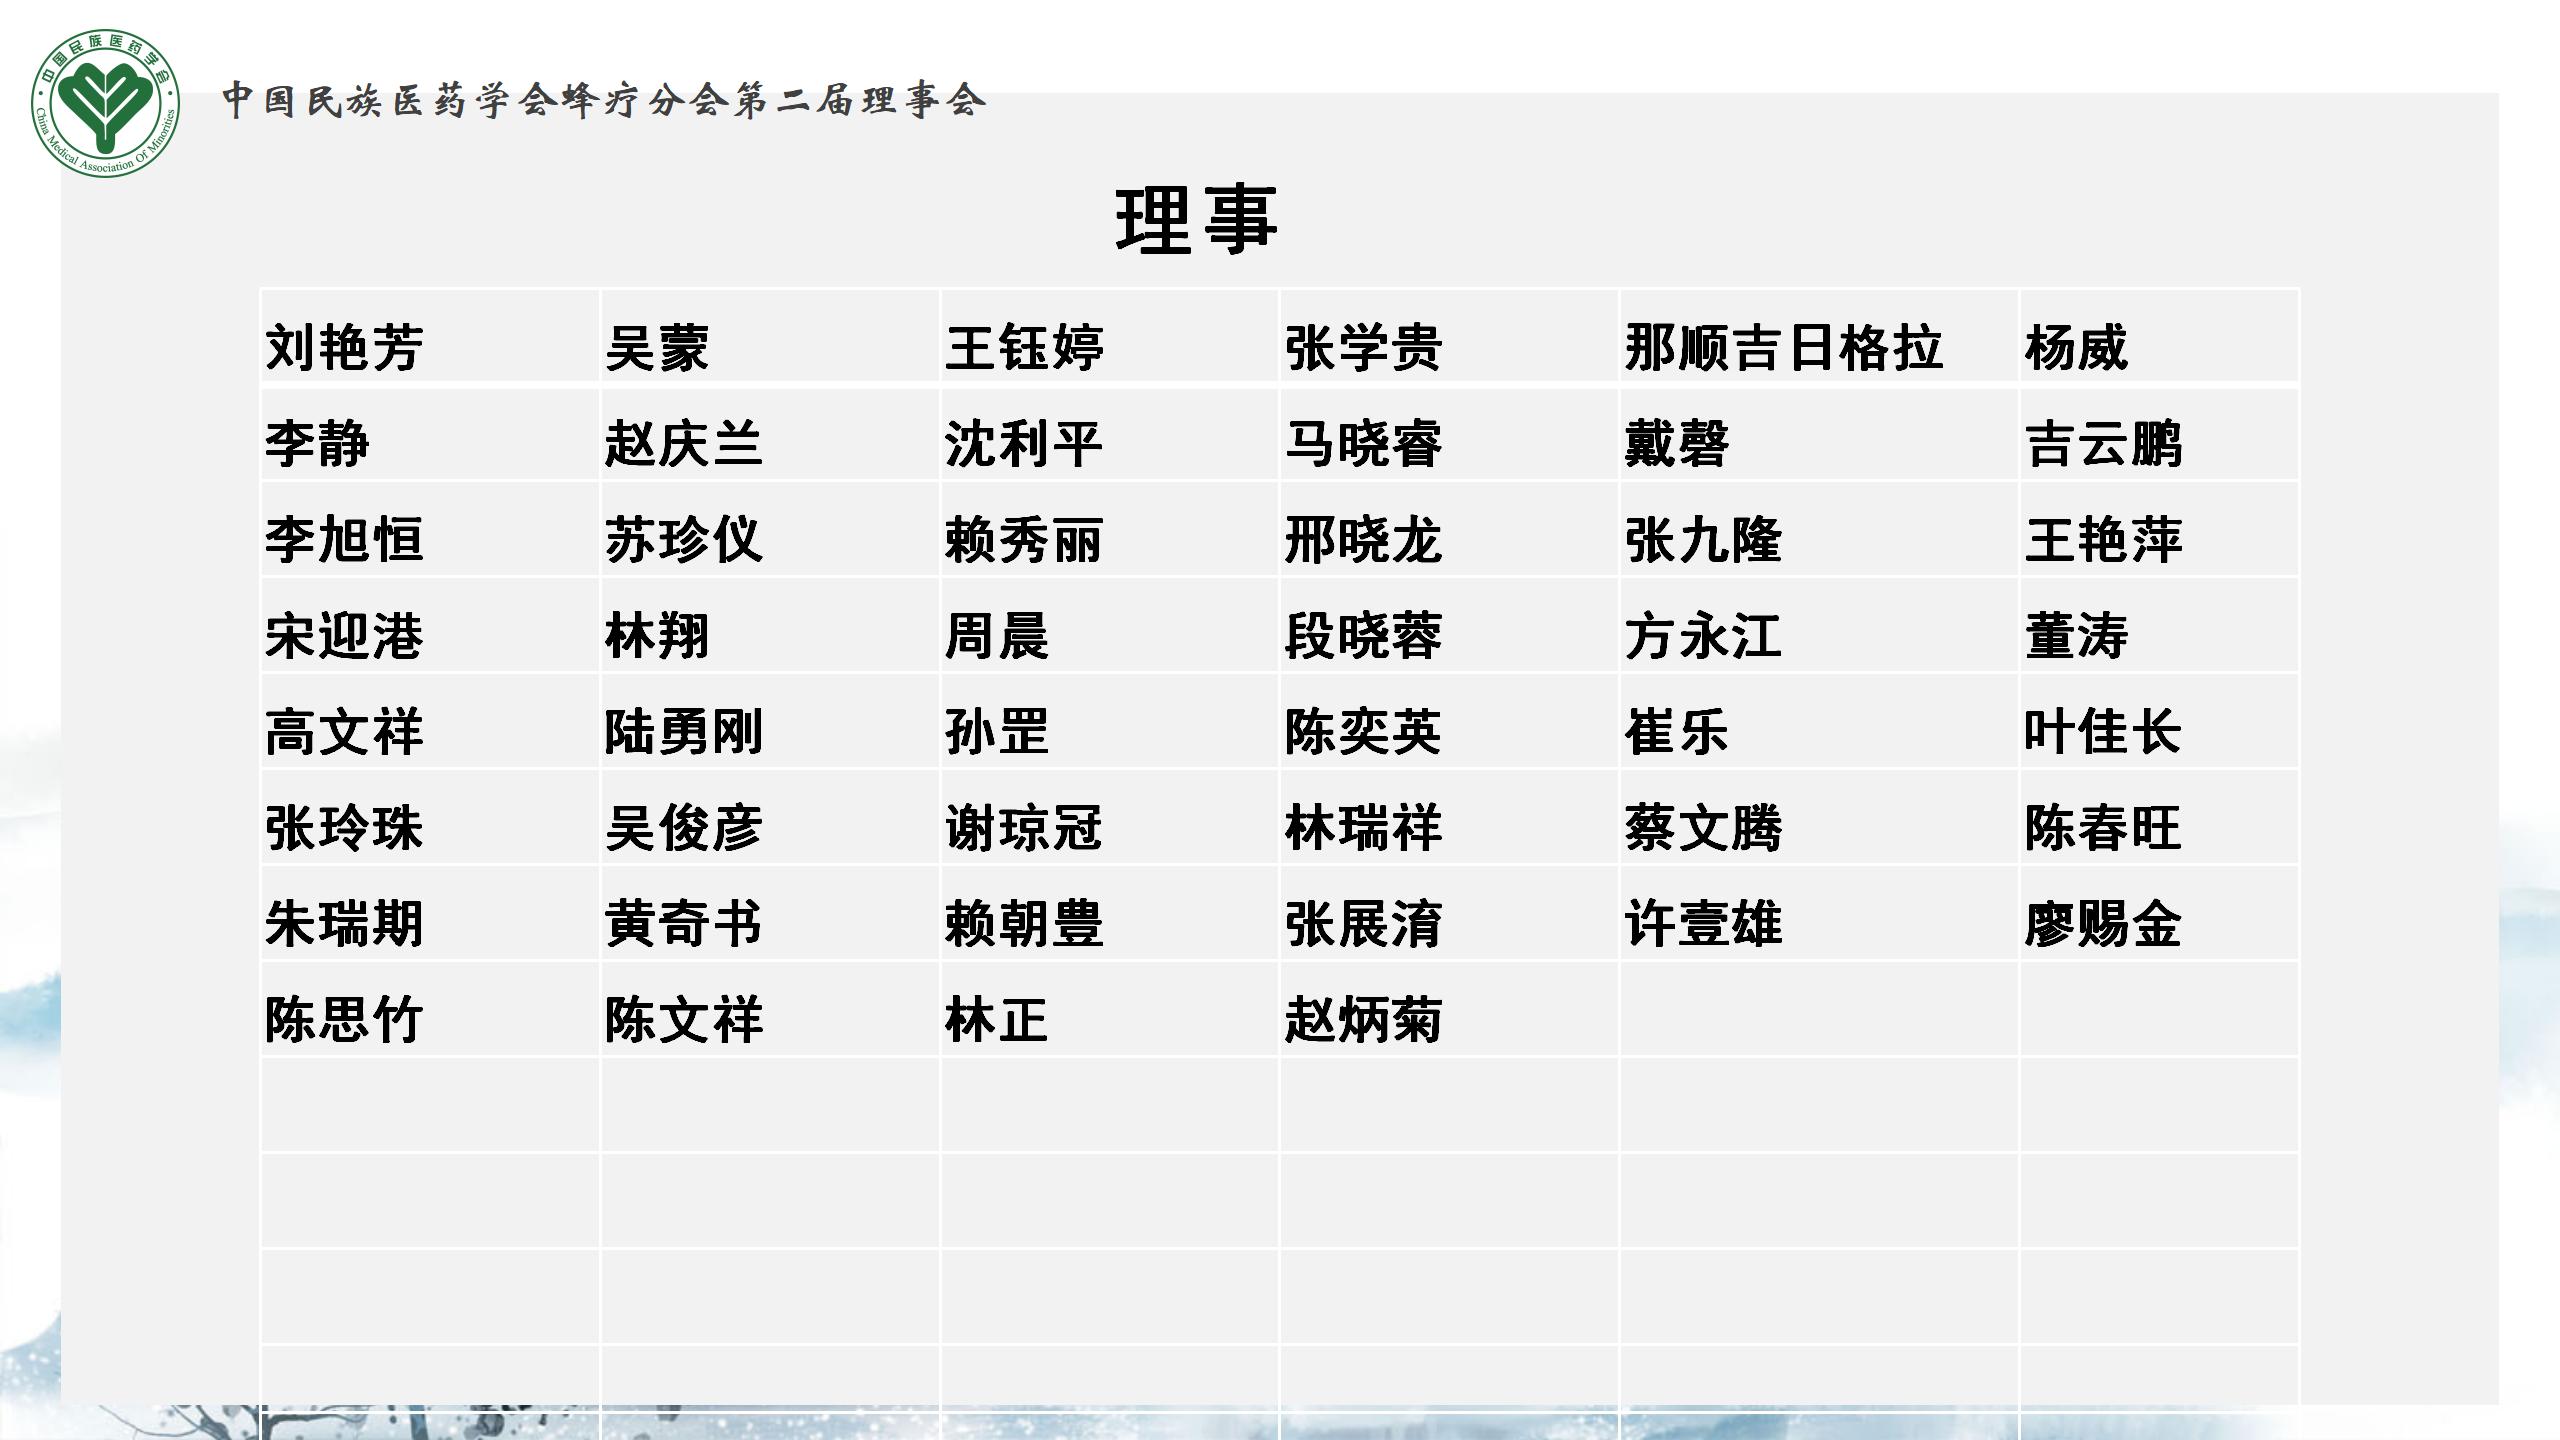Select the cell containing 赵庆兰
The width and height of the screenshot is (2560, 1440).
pyautogui.click(x=683, y=444)
